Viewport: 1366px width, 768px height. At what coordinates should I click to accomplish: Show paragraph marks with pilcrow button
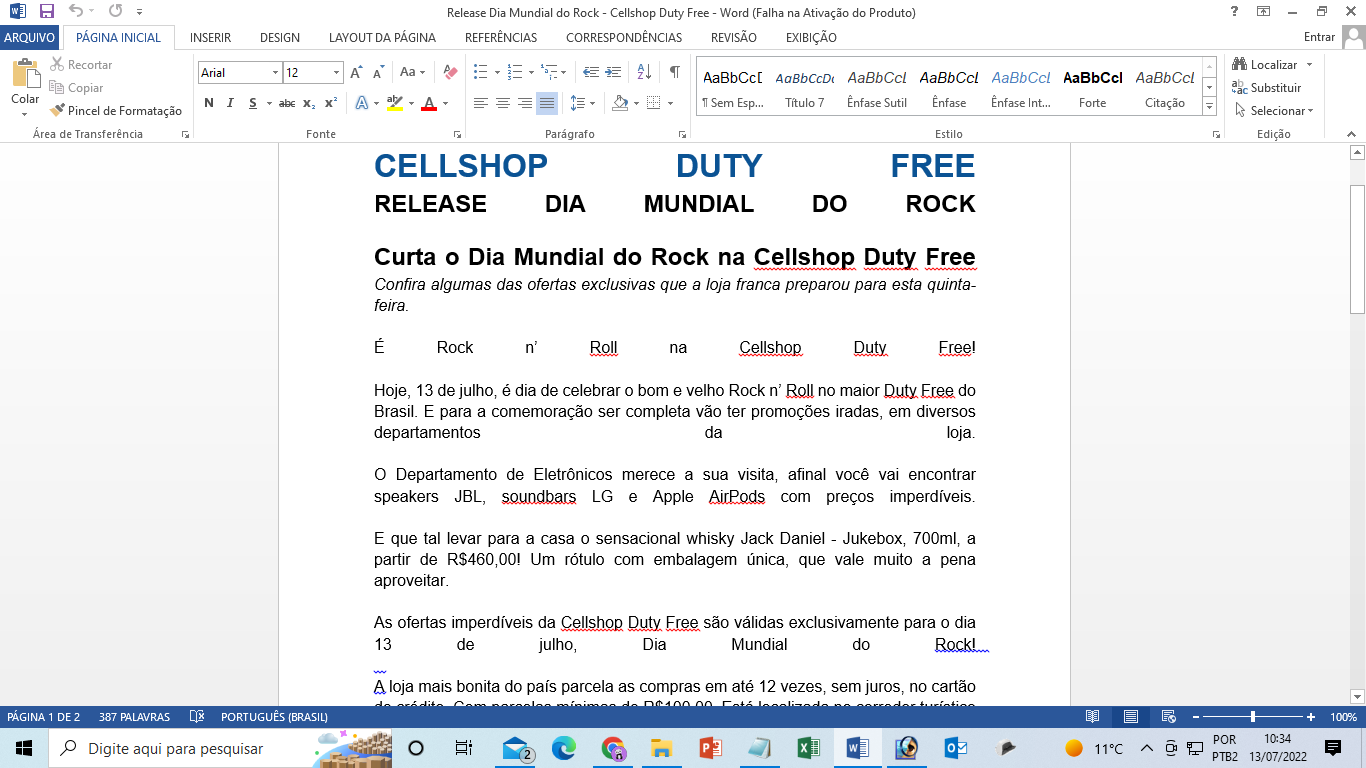675,72
